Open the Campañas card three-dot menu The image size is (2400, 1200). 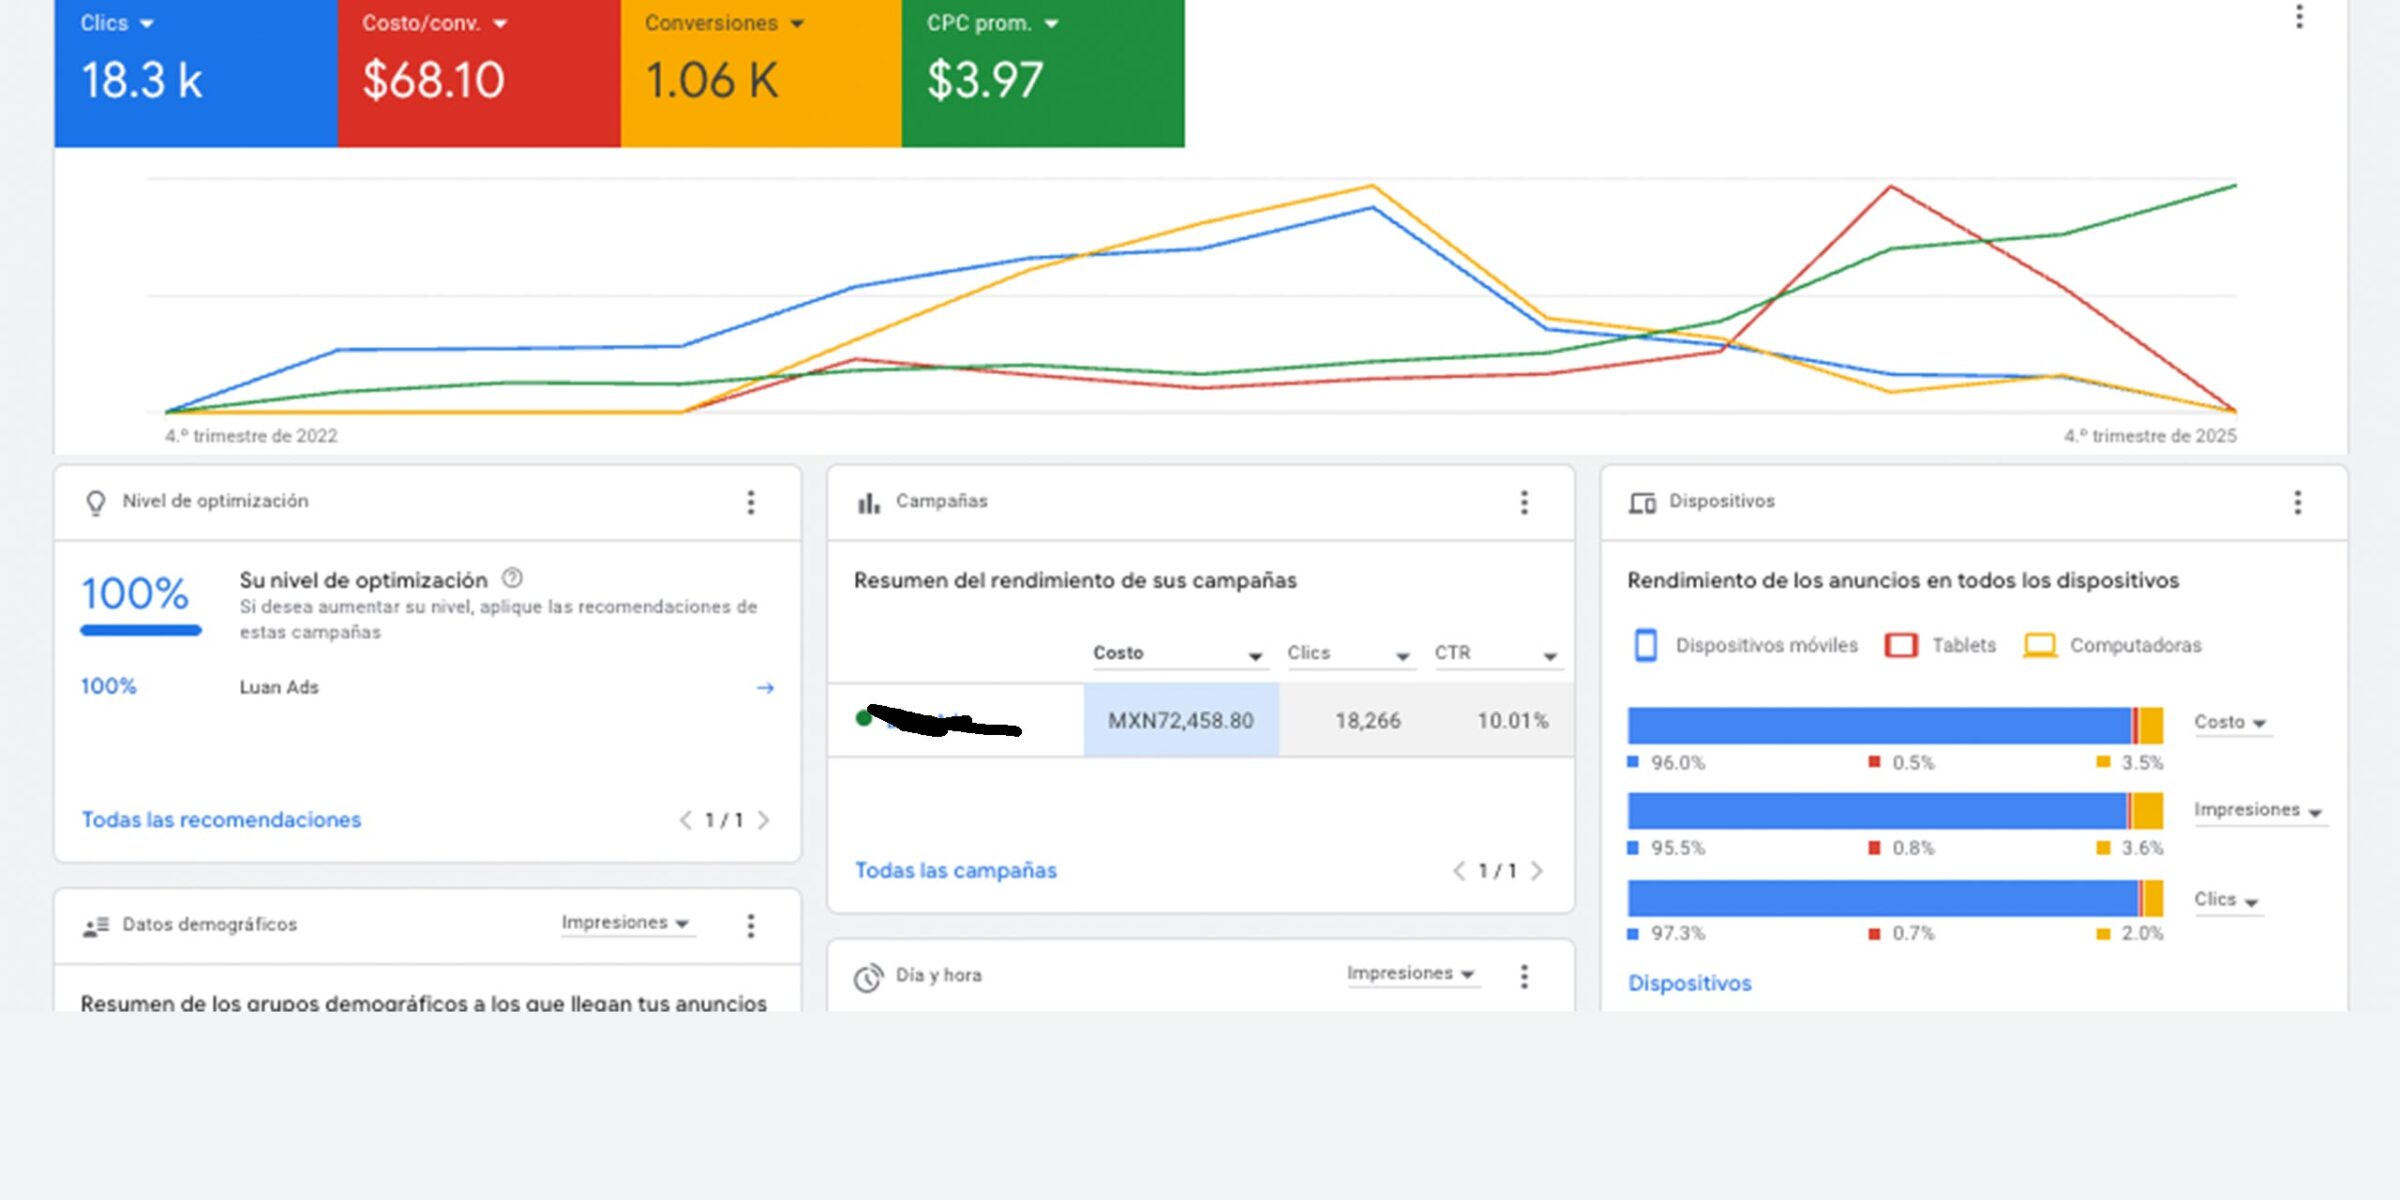tap(1524, 502)
